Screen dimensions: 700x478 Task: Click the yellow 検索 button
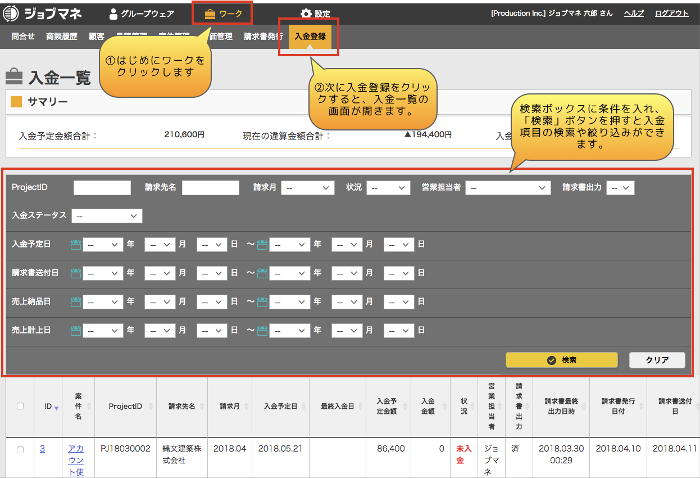pyautogui.click(x=562, y=360)
